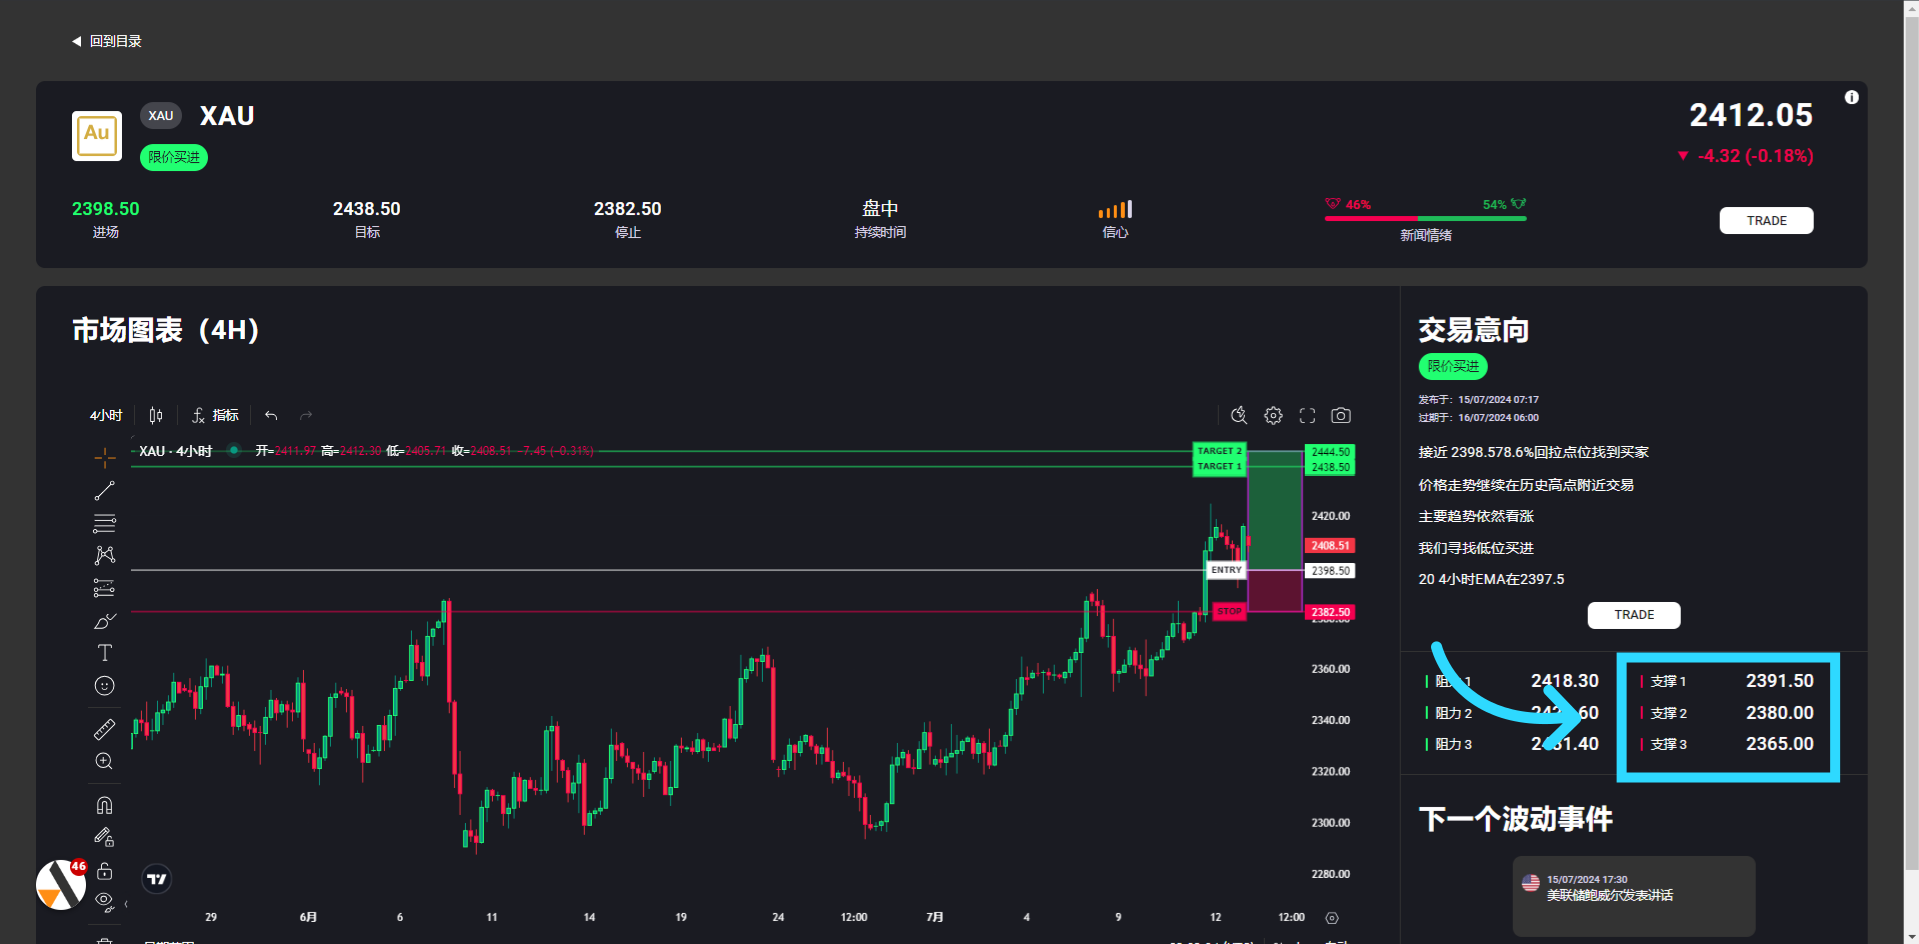Open the 指标 indicators menu

pos(216,415)
